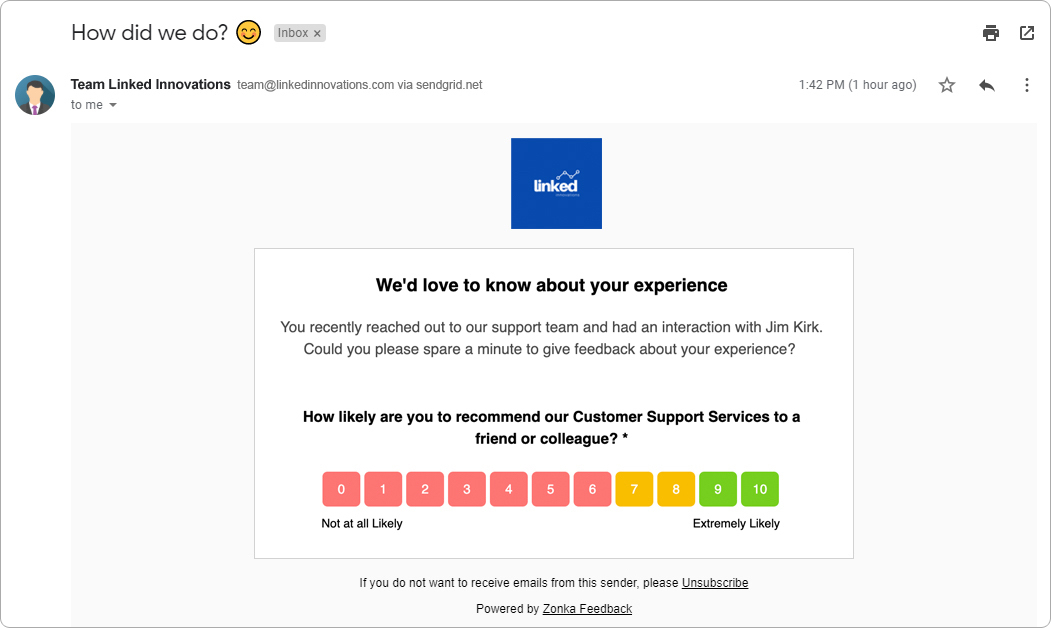Click the Unsubscribe link
Image resolution: width=1051 pixels, height=628 pixels.
click(715, 582)
